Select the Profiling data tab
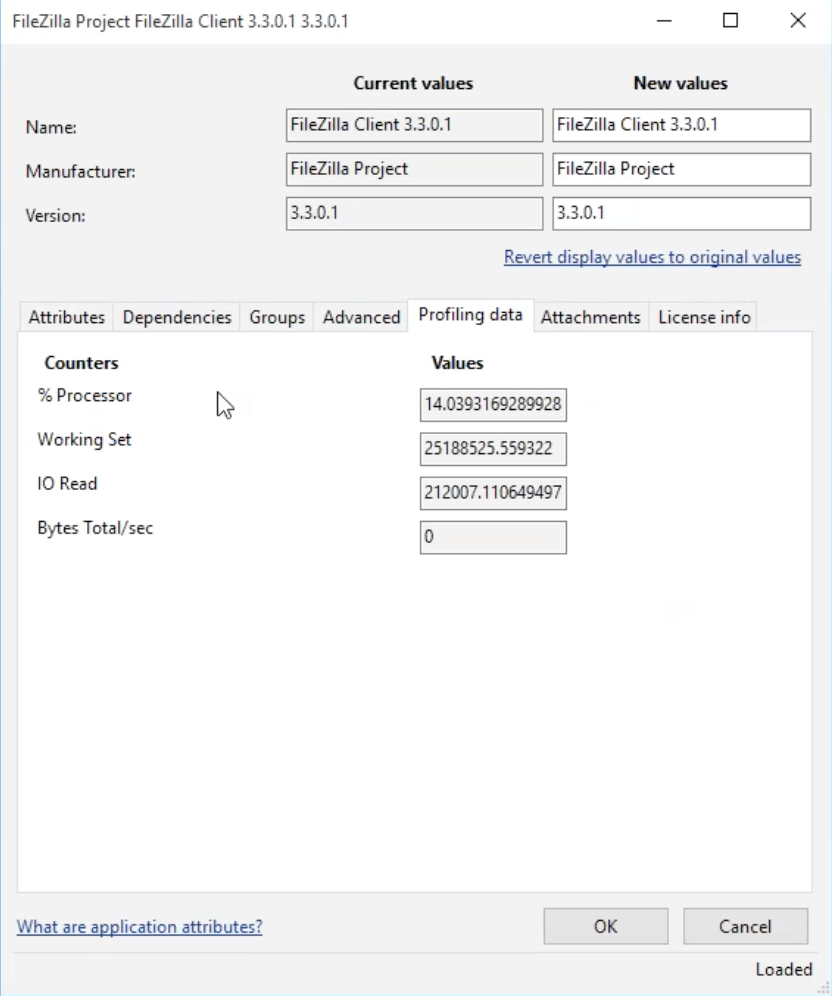This screenshot has width=832, height=996. tap(471, 315)
